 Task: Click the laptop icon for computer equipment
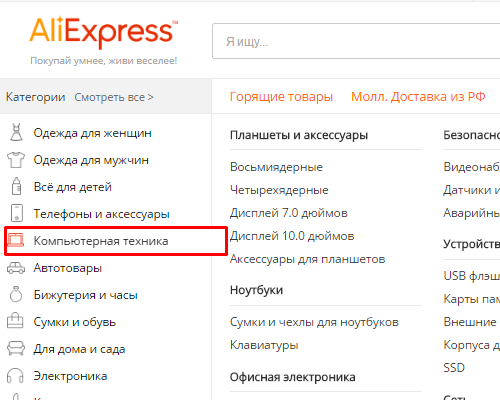[x=16, y=240]
